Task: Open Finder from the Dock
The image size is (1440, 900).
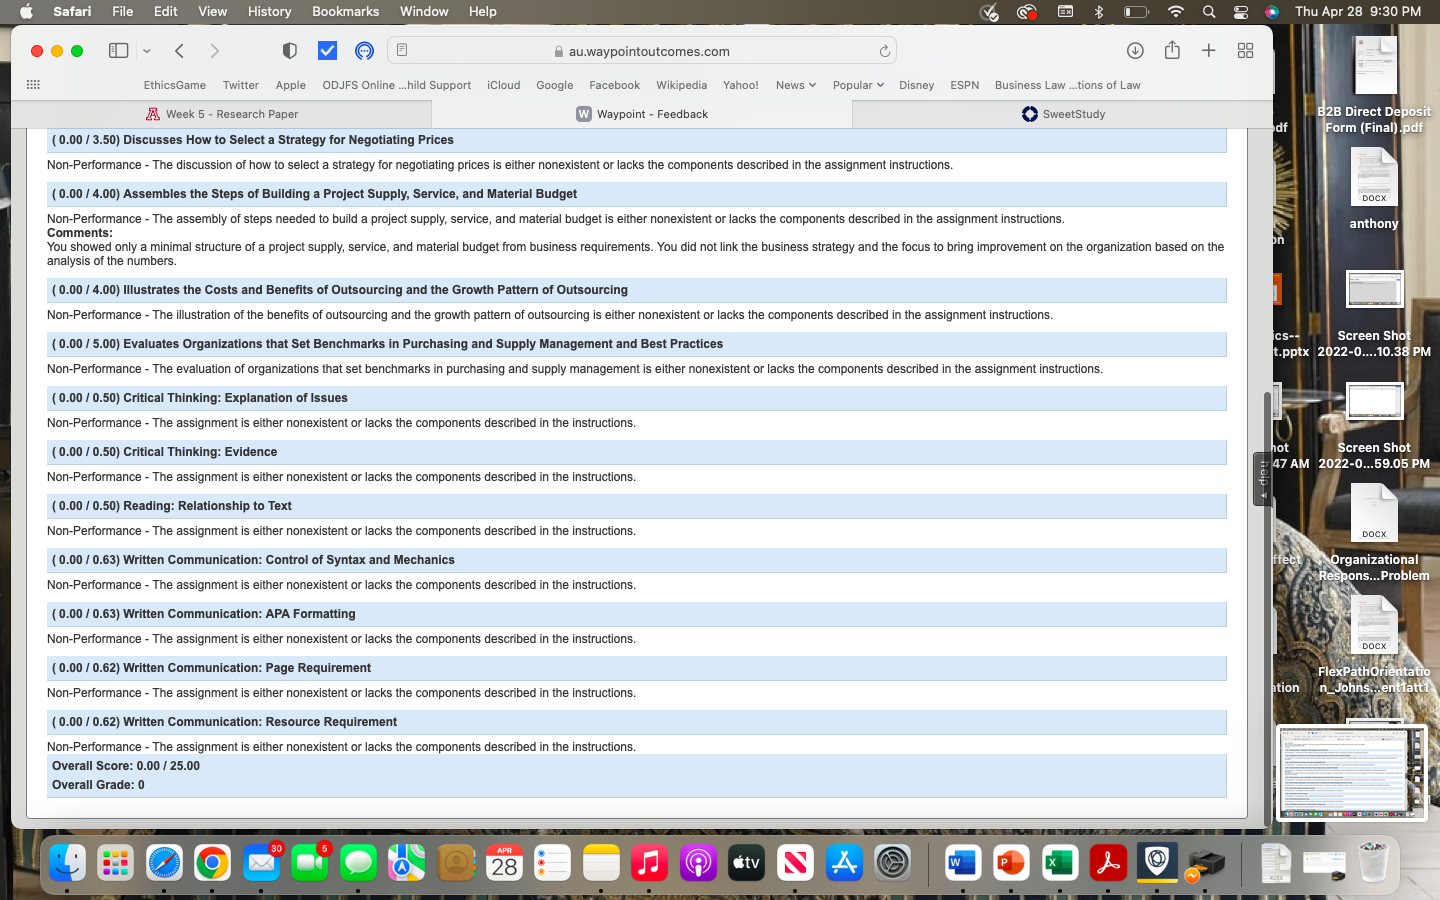Action: pos(67,862)
